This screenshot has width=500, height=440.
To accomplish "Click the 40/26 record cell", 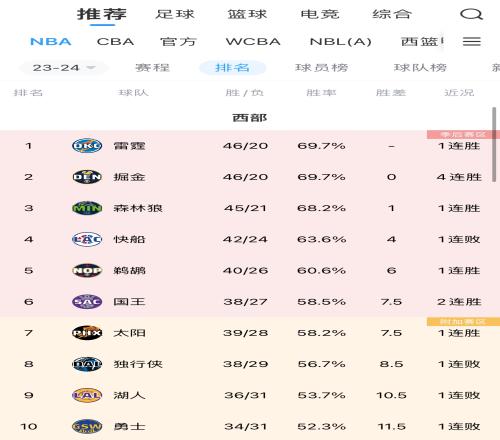I will (246, 270).
